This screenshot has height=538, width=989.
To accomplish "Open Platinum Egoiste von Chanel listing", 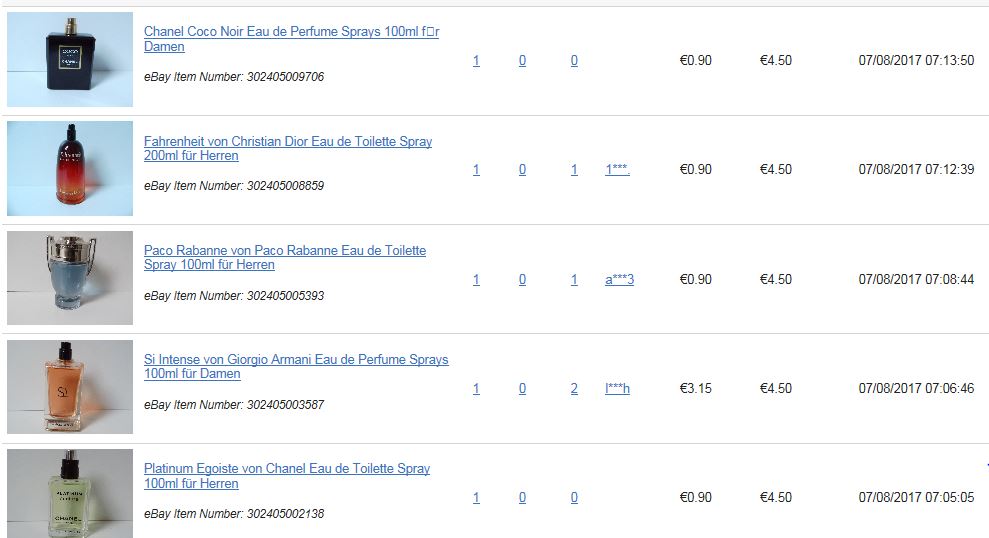I will click(287, 476).
